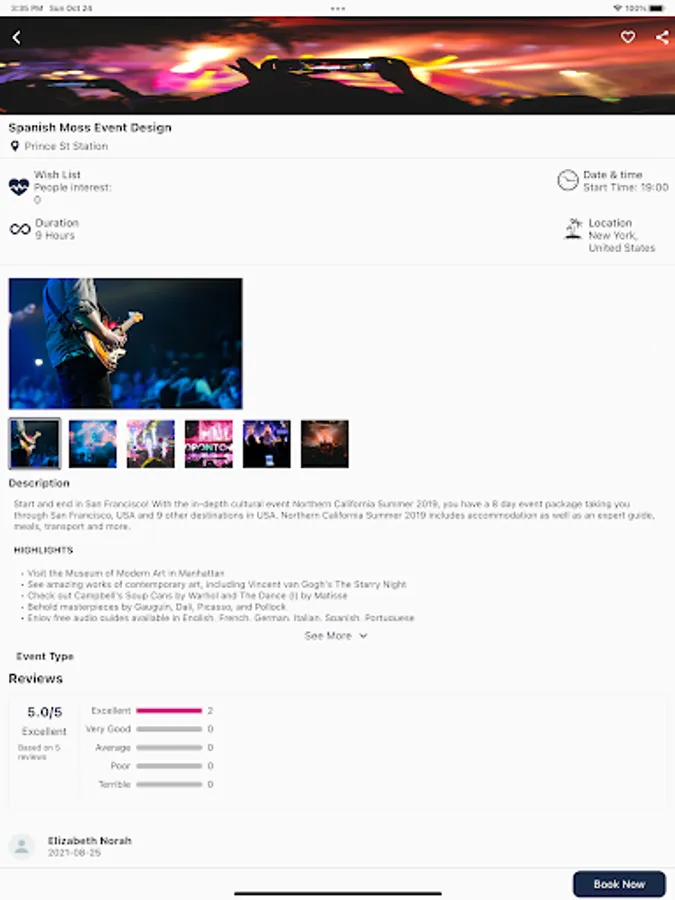This screenshot has width=675, height=900.
Task: Open the large guitarist main image
Action: 126,343
